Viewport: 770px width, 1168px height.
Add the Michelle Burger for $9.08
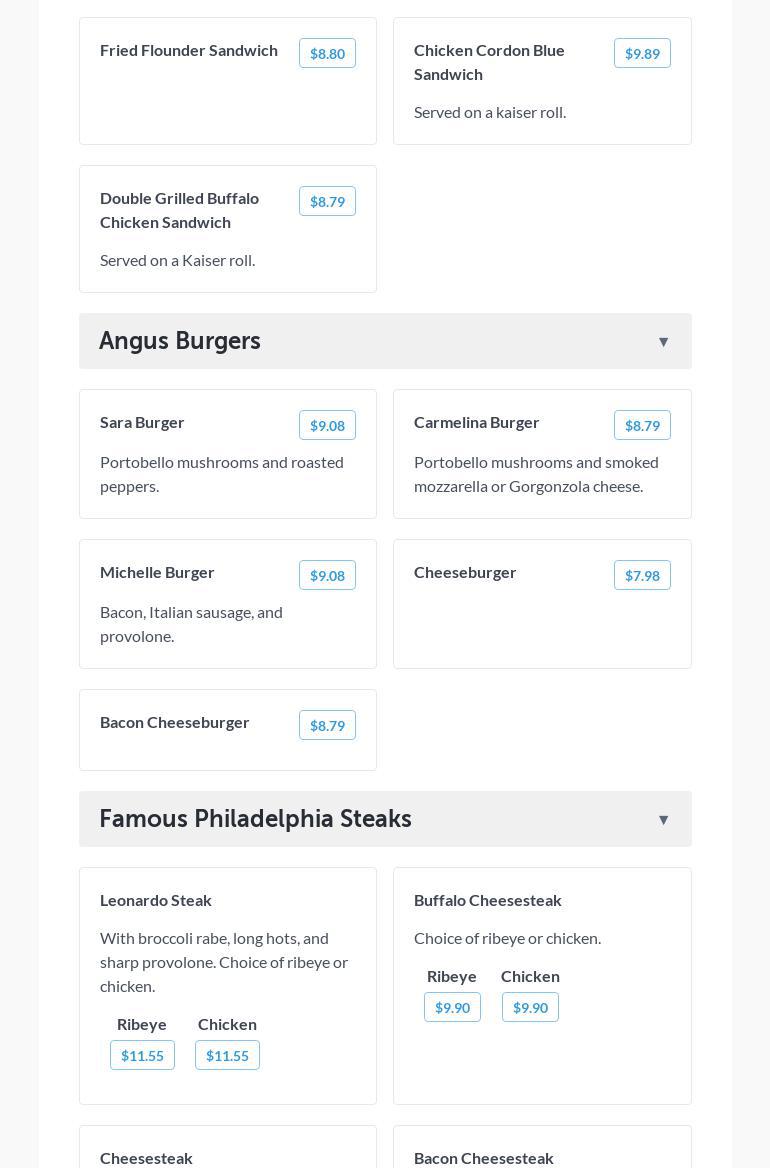click(327, 576)
